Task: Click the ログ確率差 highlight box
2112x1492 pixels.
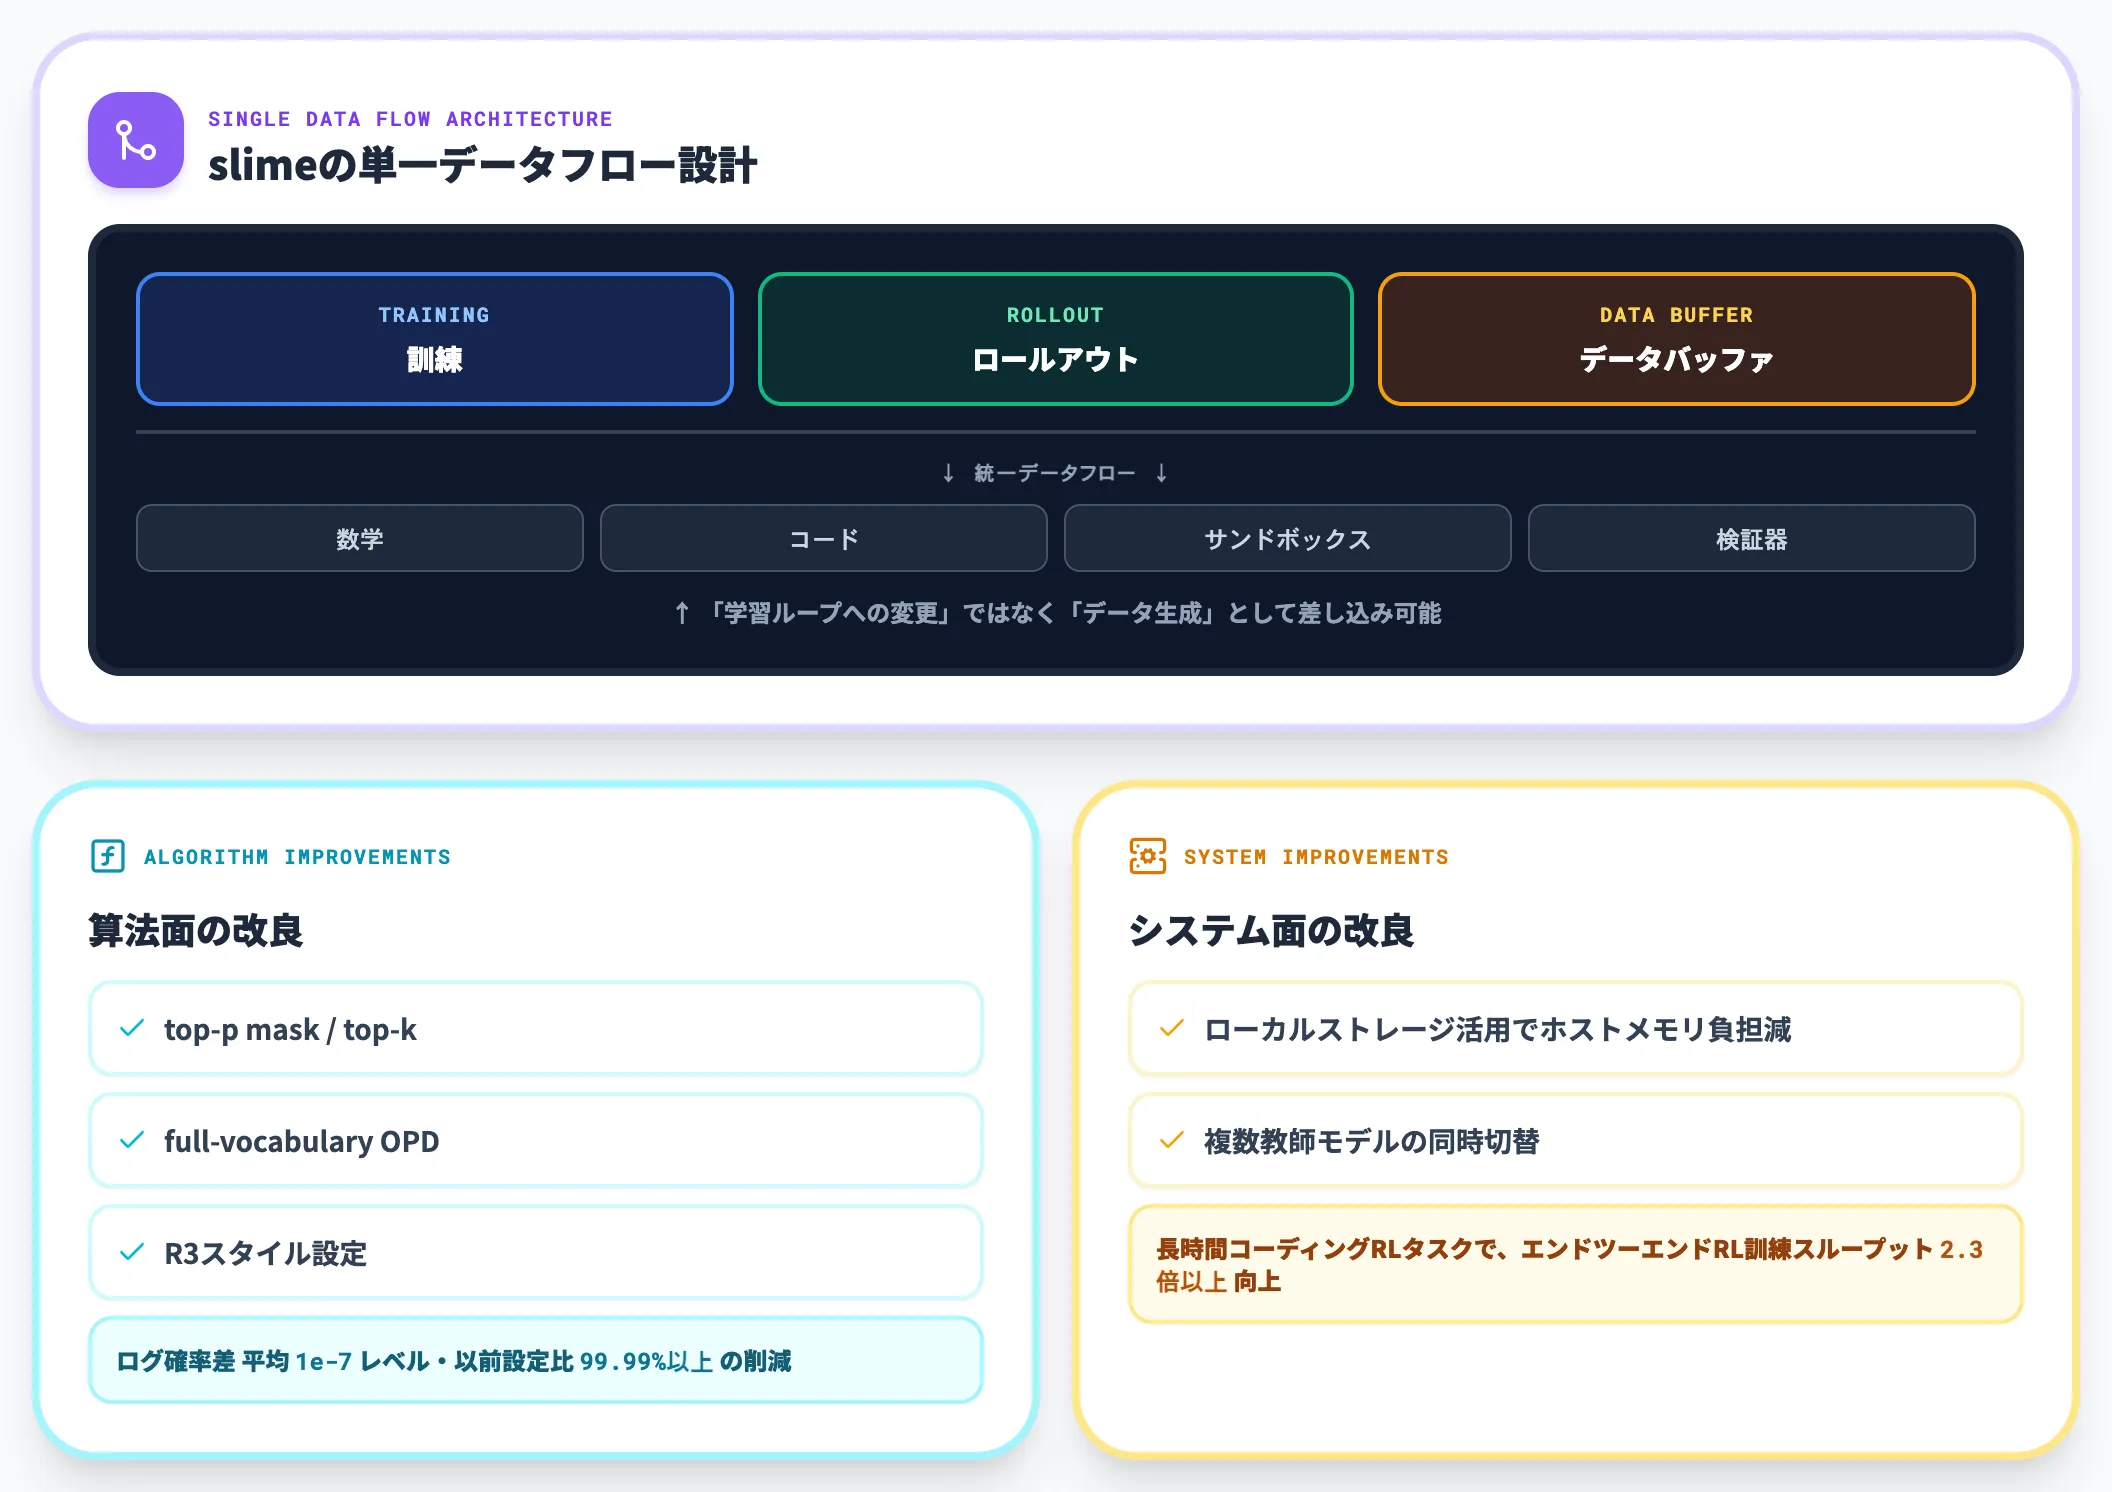Action: 536,1360
